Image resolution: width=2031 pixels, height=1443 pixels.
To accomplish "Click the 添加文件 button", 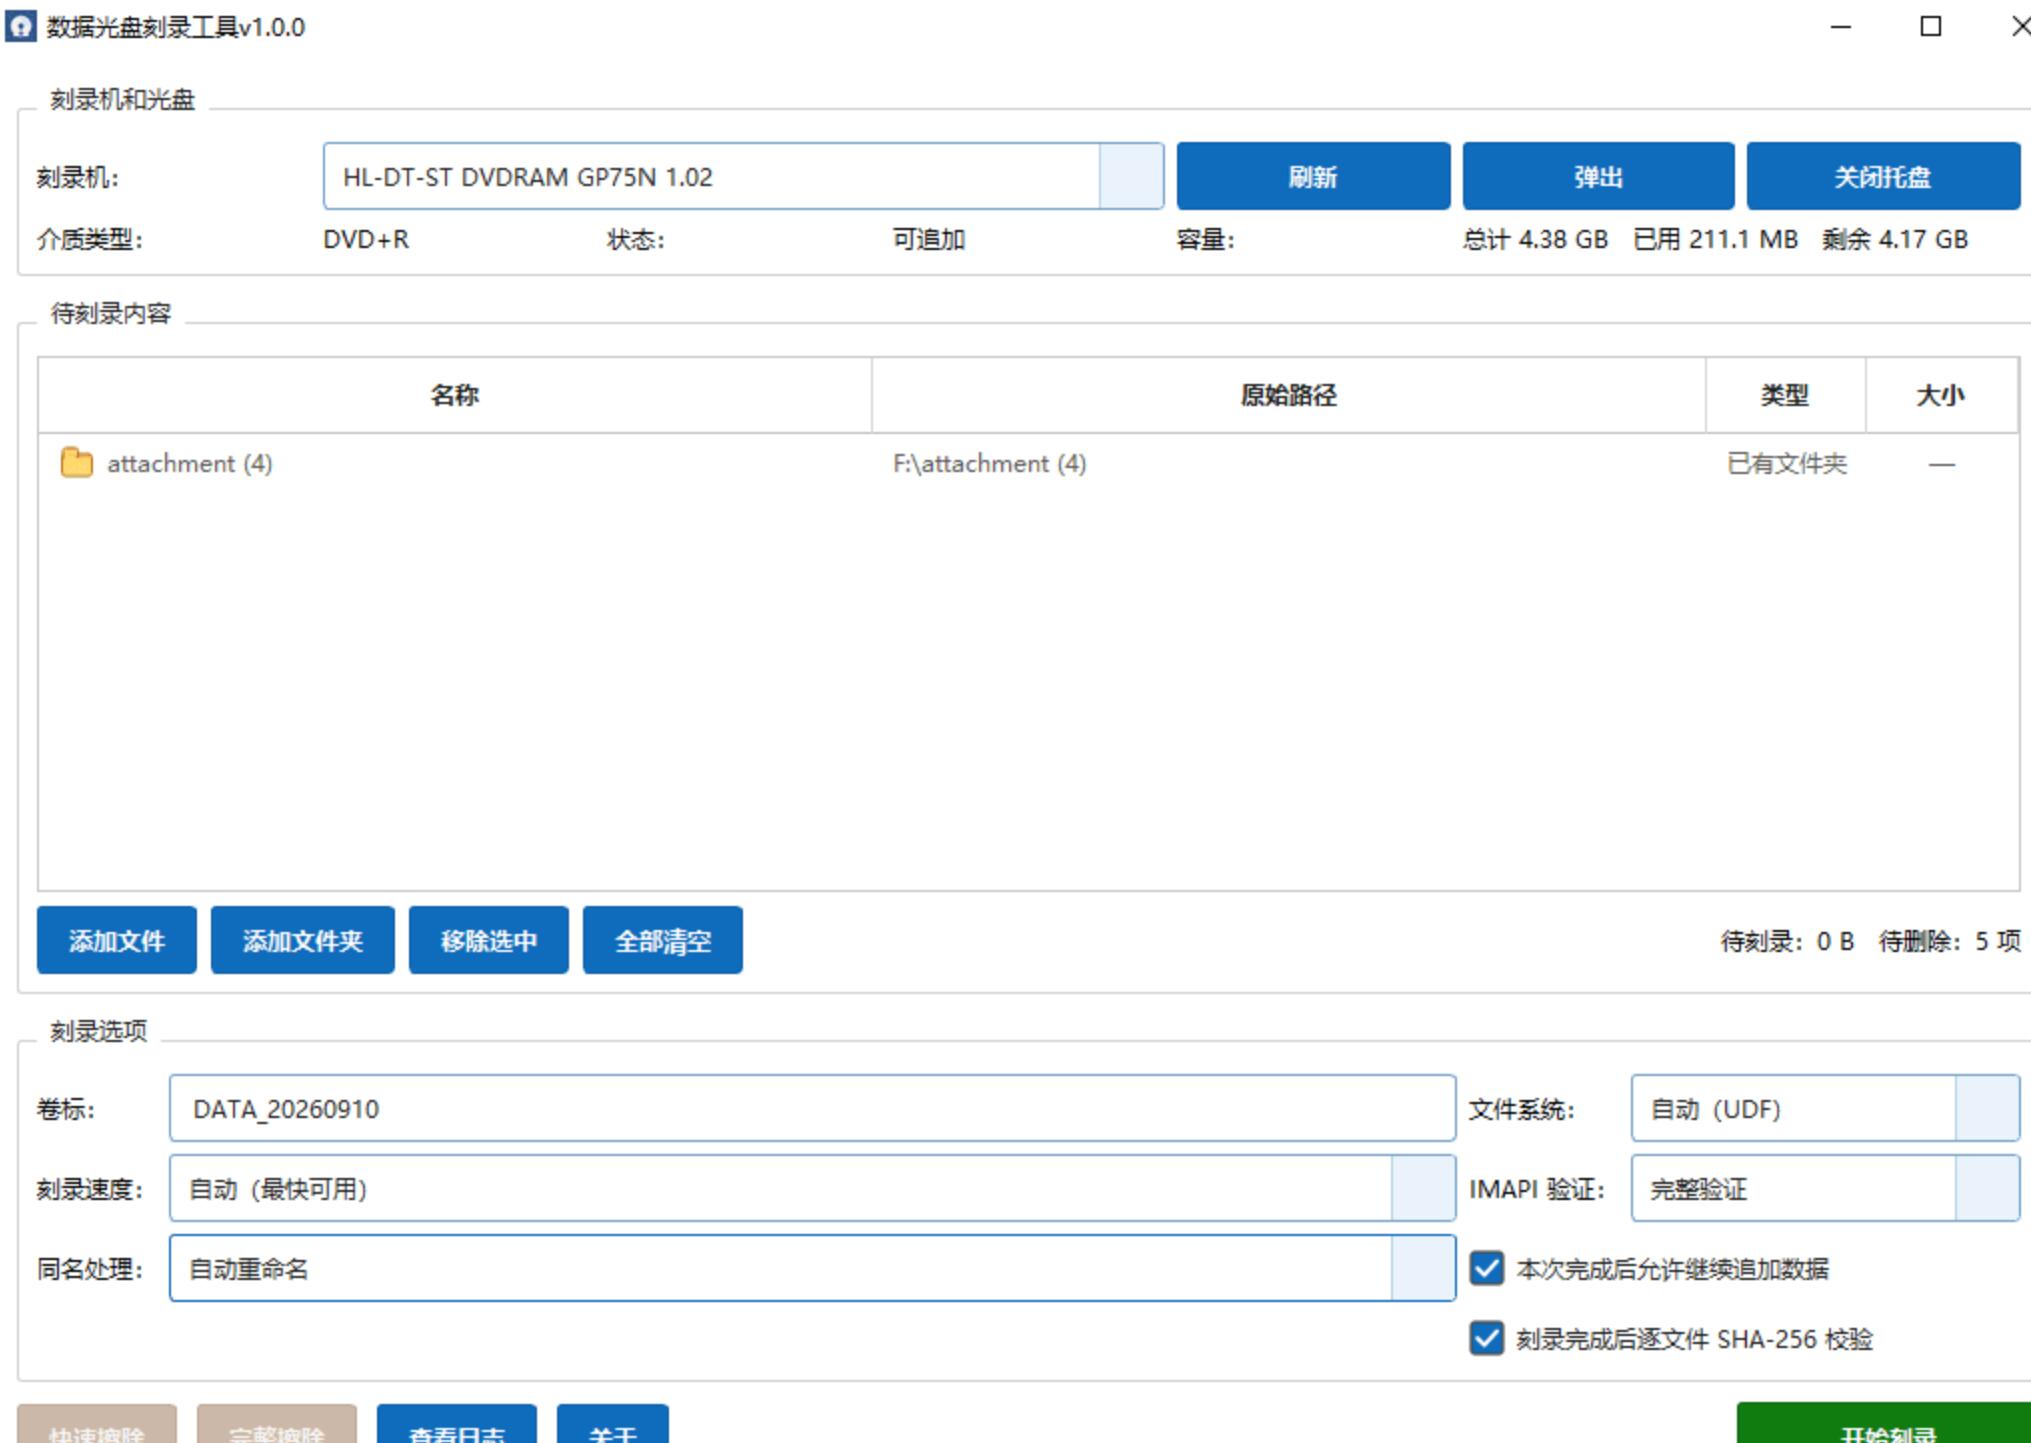I will point(117,940).
